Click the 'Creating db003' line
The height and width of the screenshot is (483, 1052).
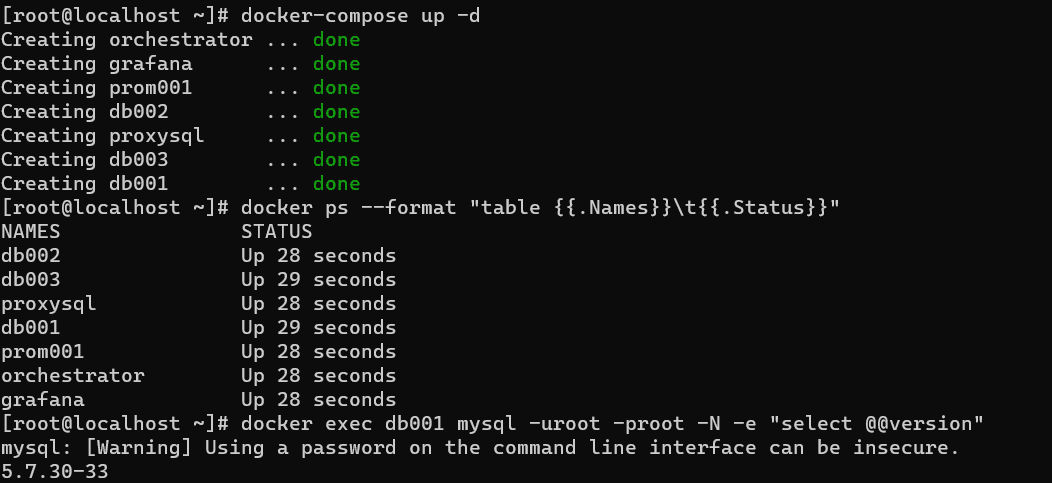tap(180, 160)
